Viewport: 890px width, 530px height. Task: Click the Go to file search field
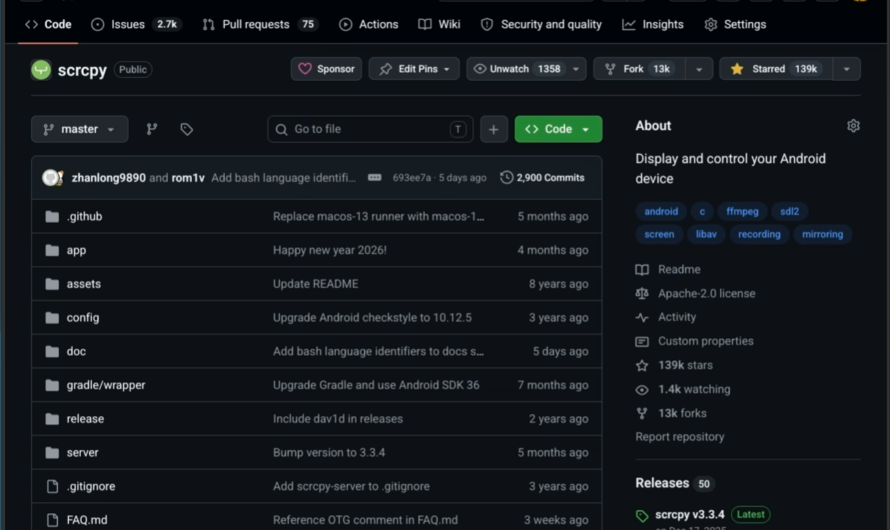pyautogui.click(x=370, y=129)
